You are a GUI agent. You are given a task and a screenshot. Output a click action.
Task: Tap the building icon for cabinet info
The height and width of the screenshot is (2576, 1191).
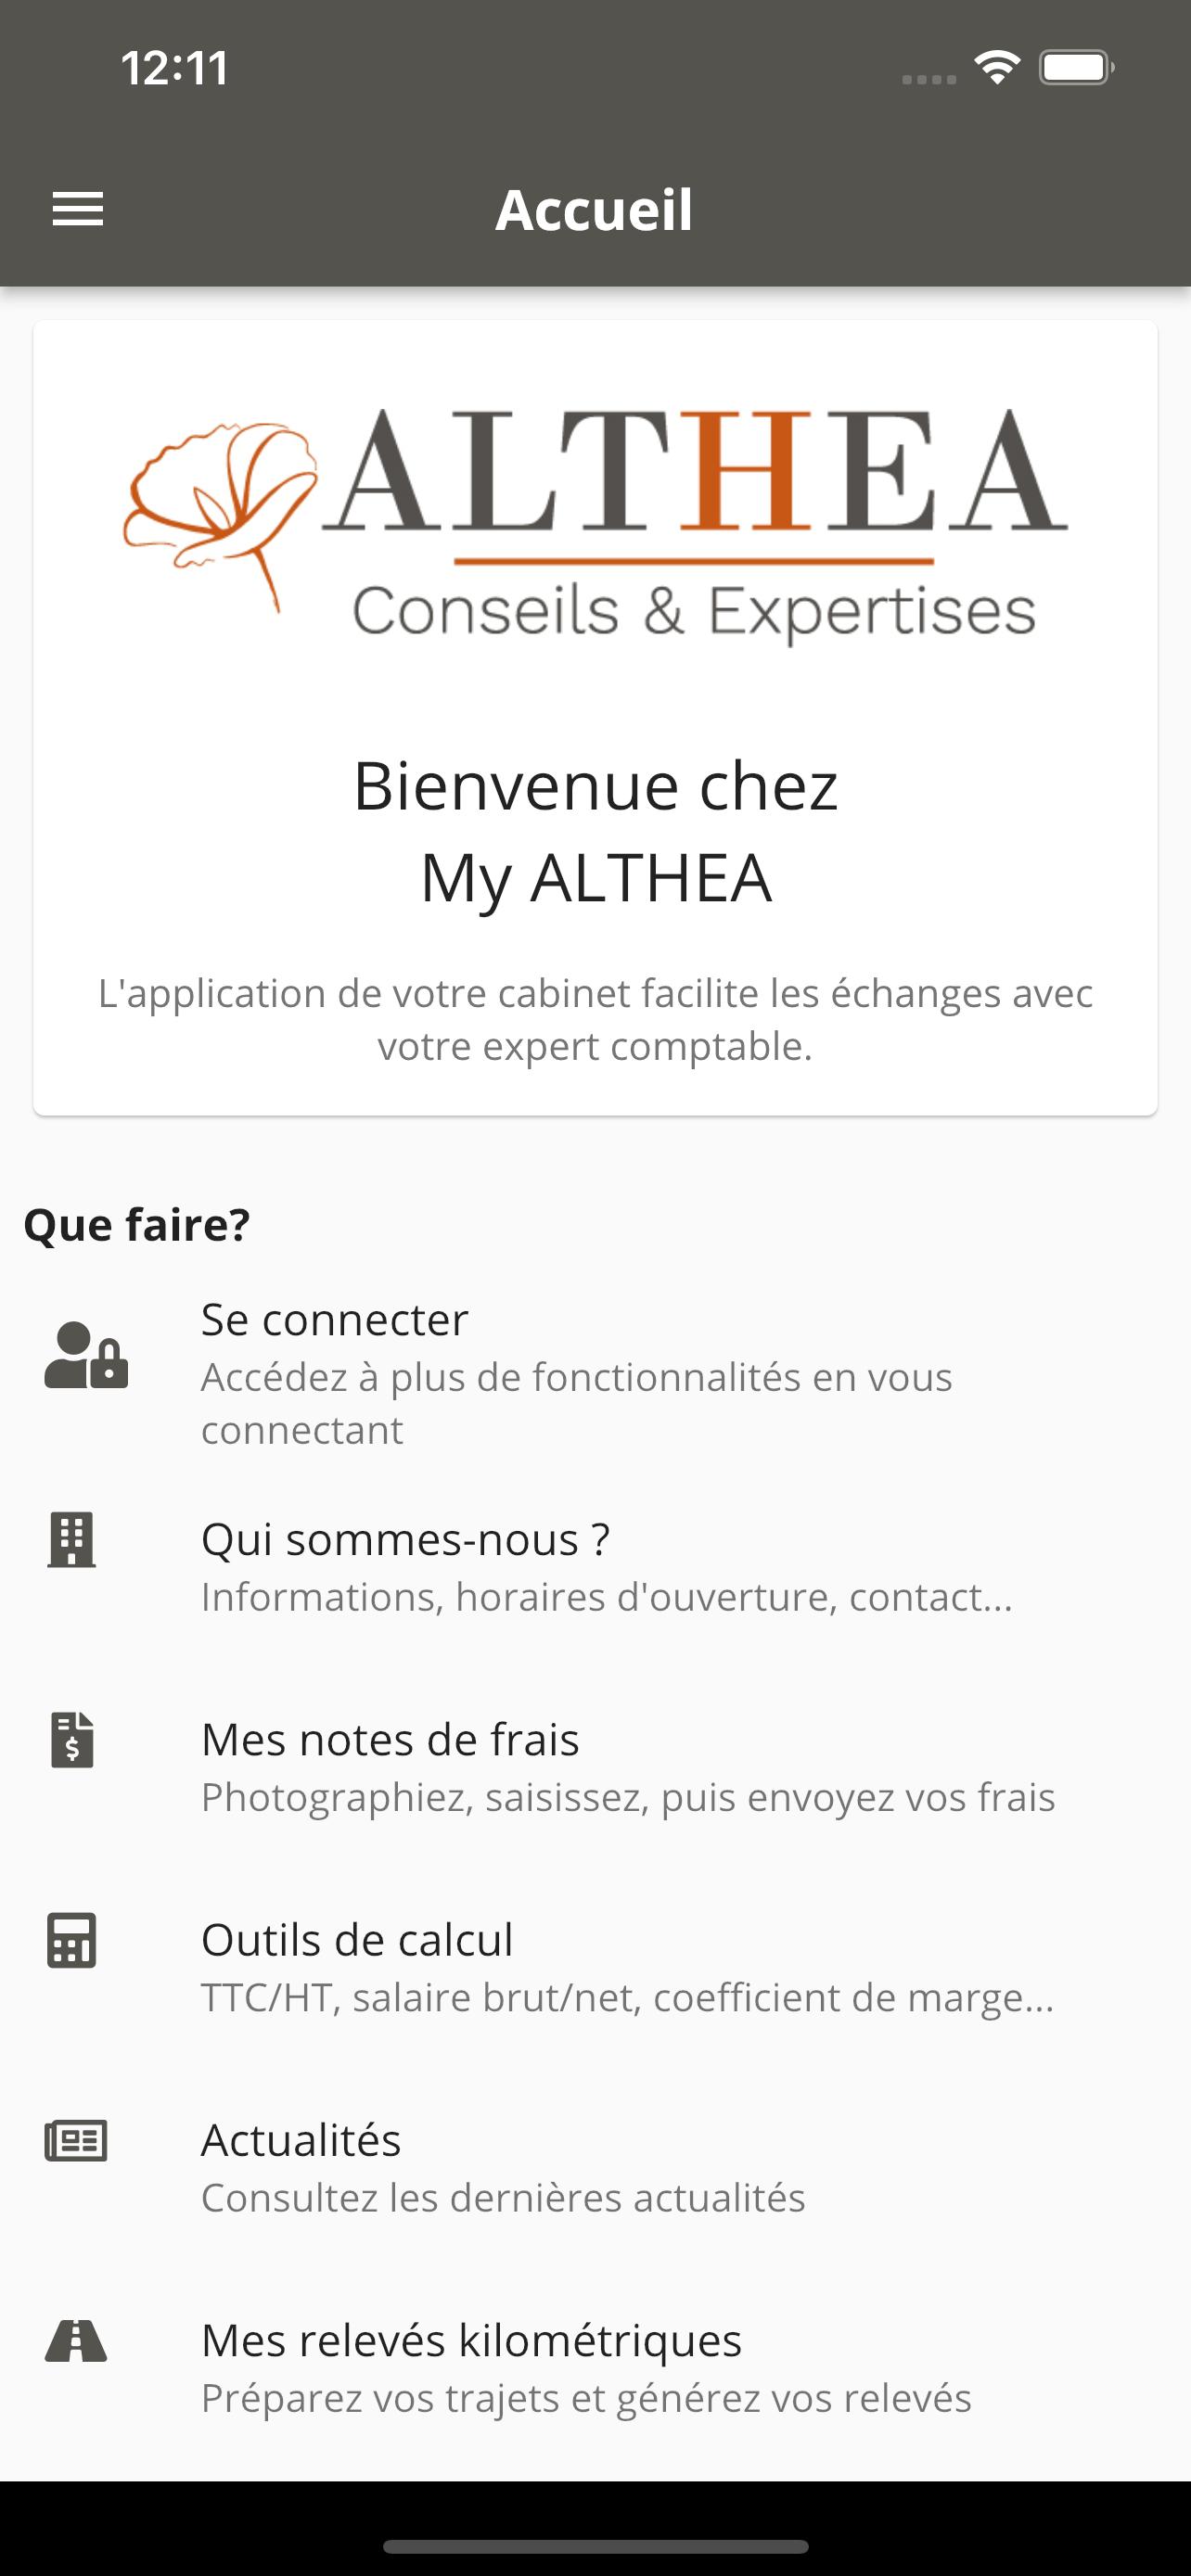point(71,1539)
